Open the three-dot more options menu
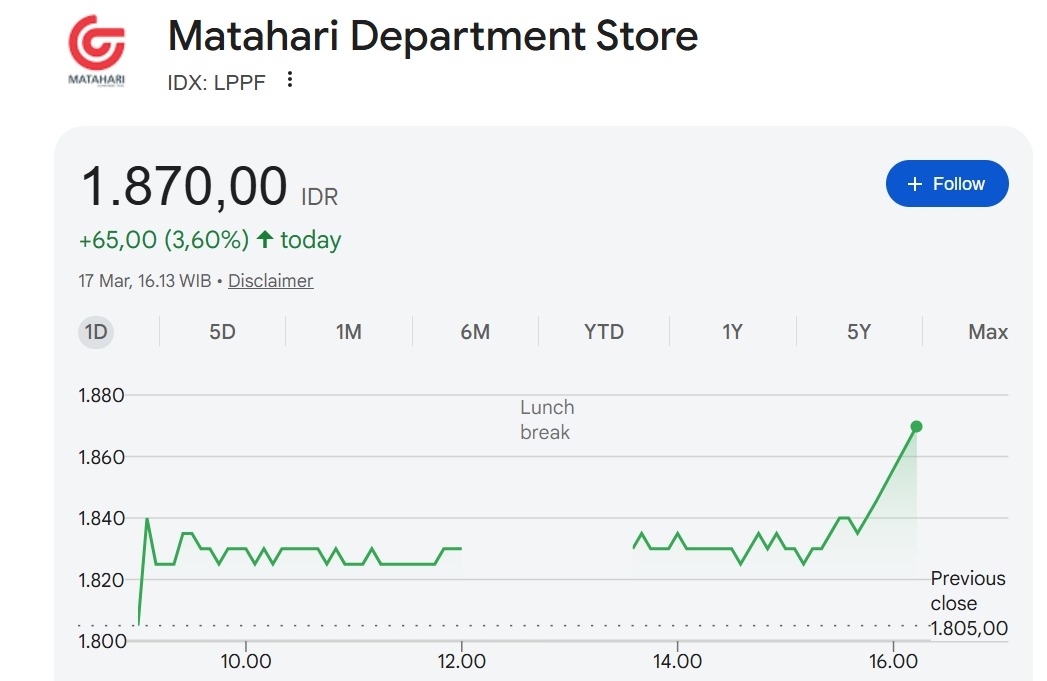This screenshot has width=1047, height=681. [x=290, y=80]
